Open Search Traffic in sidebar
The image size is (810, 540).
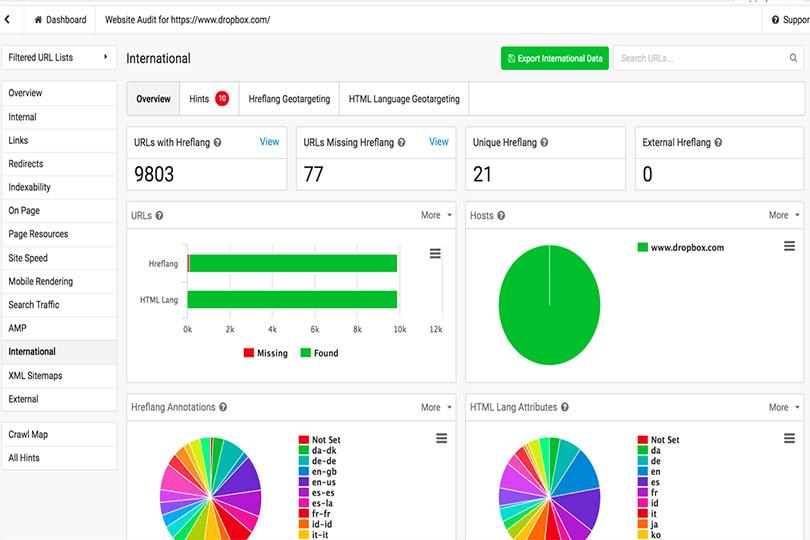coord(59,304)
